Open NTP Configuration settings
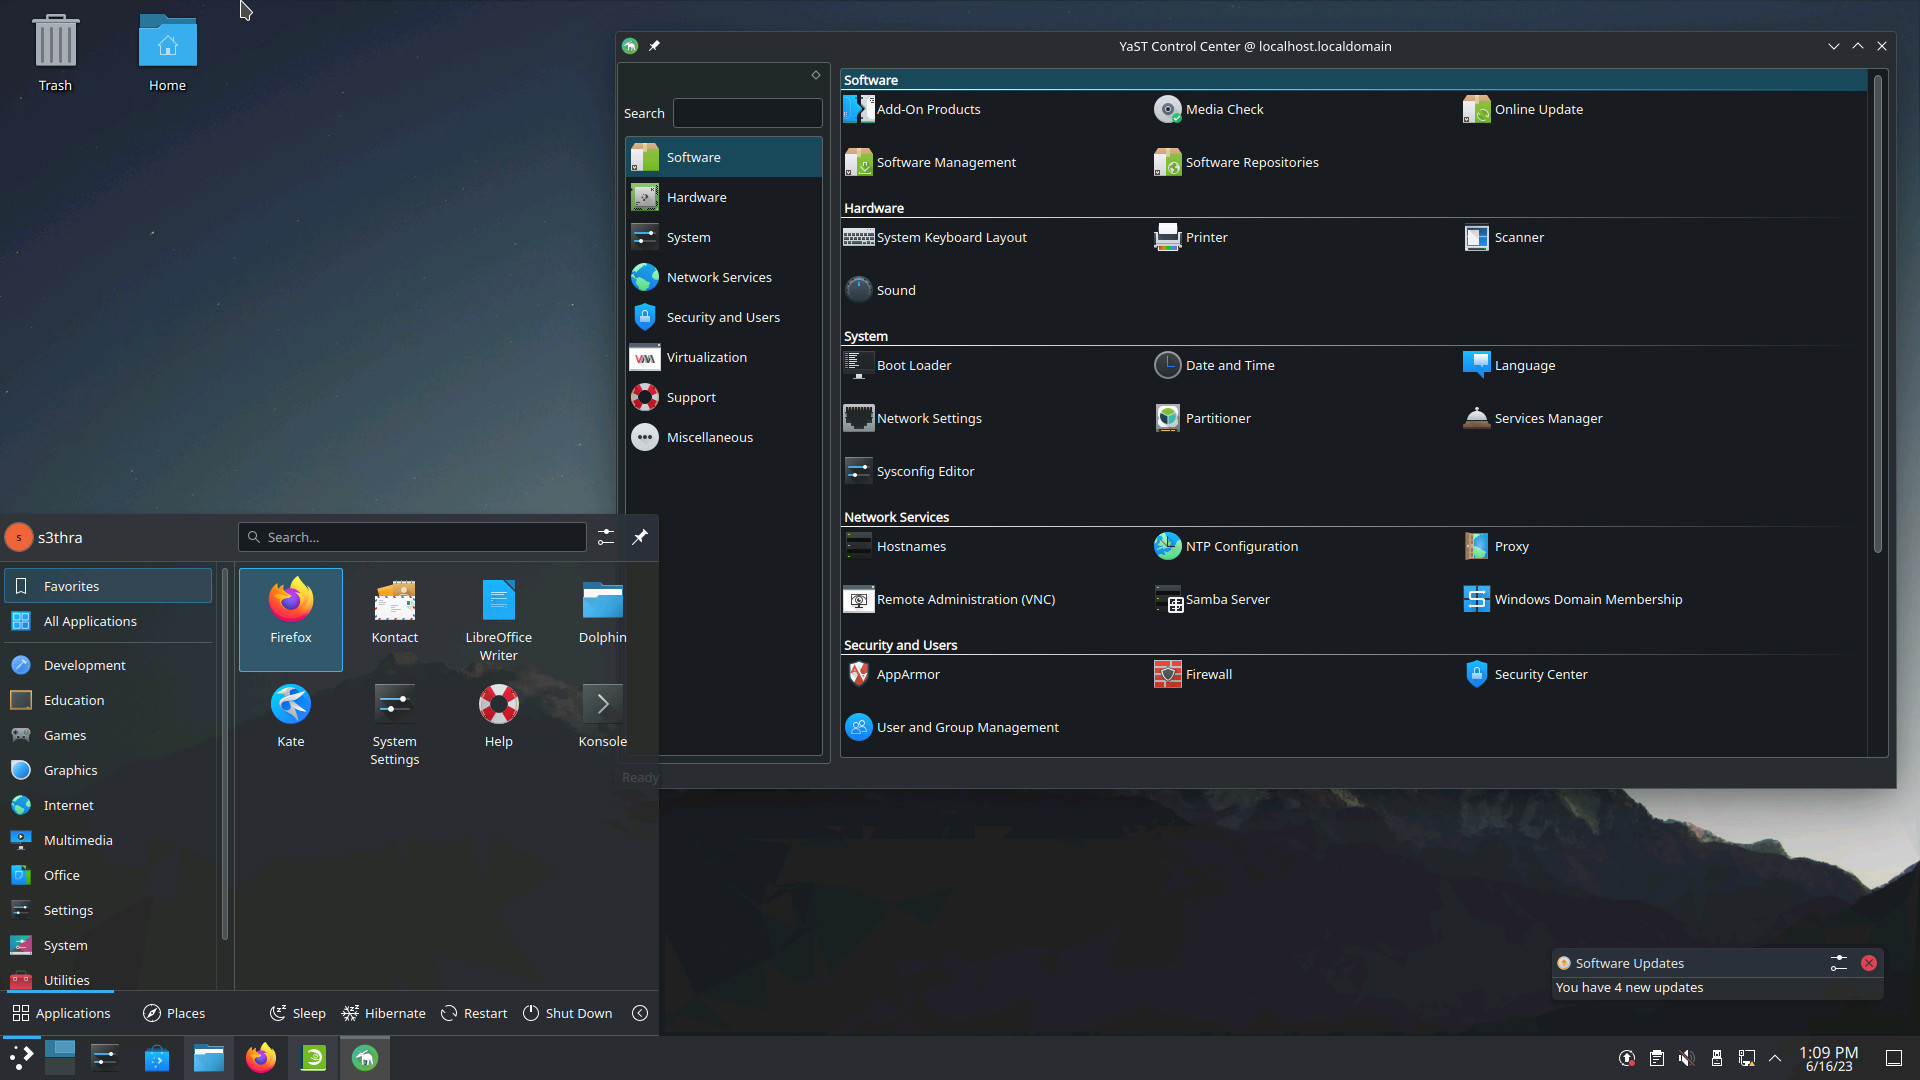Image resolution: width=1920 pixels, height=1080 pixels. tap(1241, 545)
